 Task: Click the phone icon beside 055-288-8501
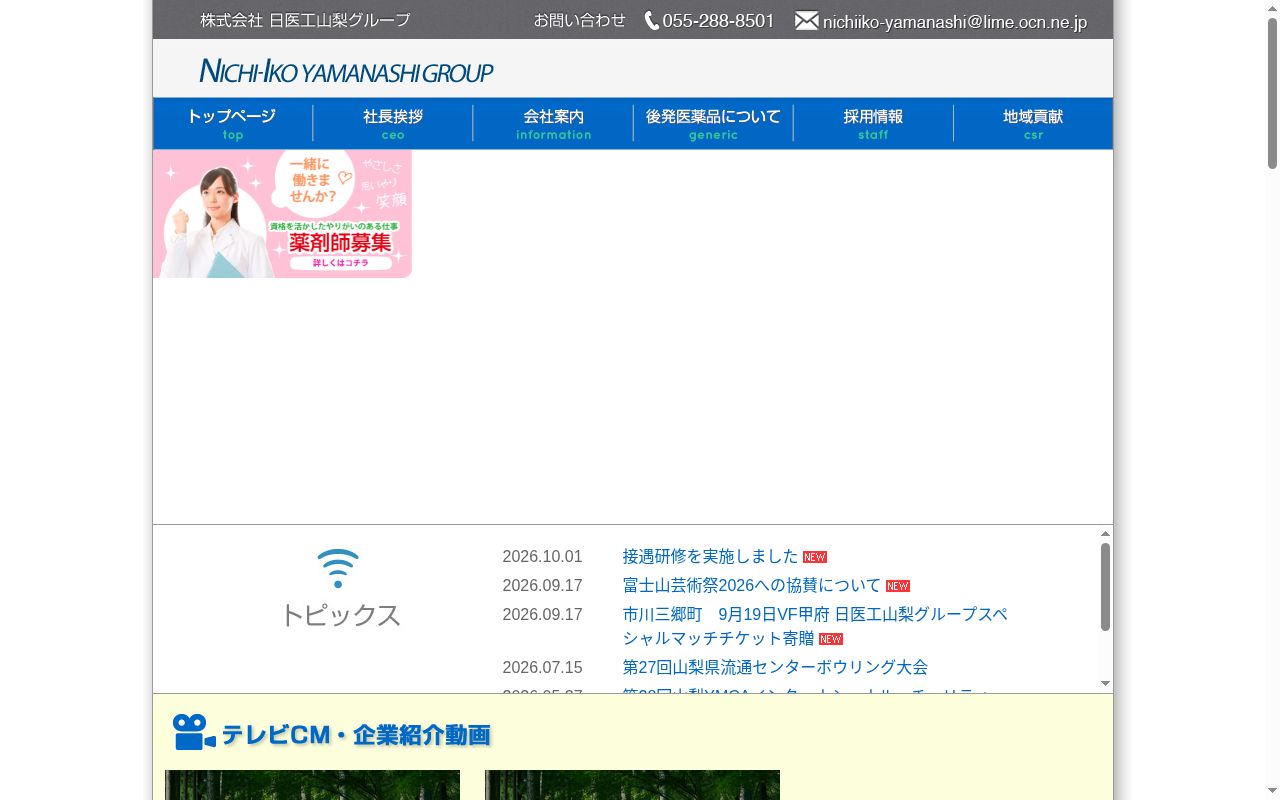click(652, 20)
